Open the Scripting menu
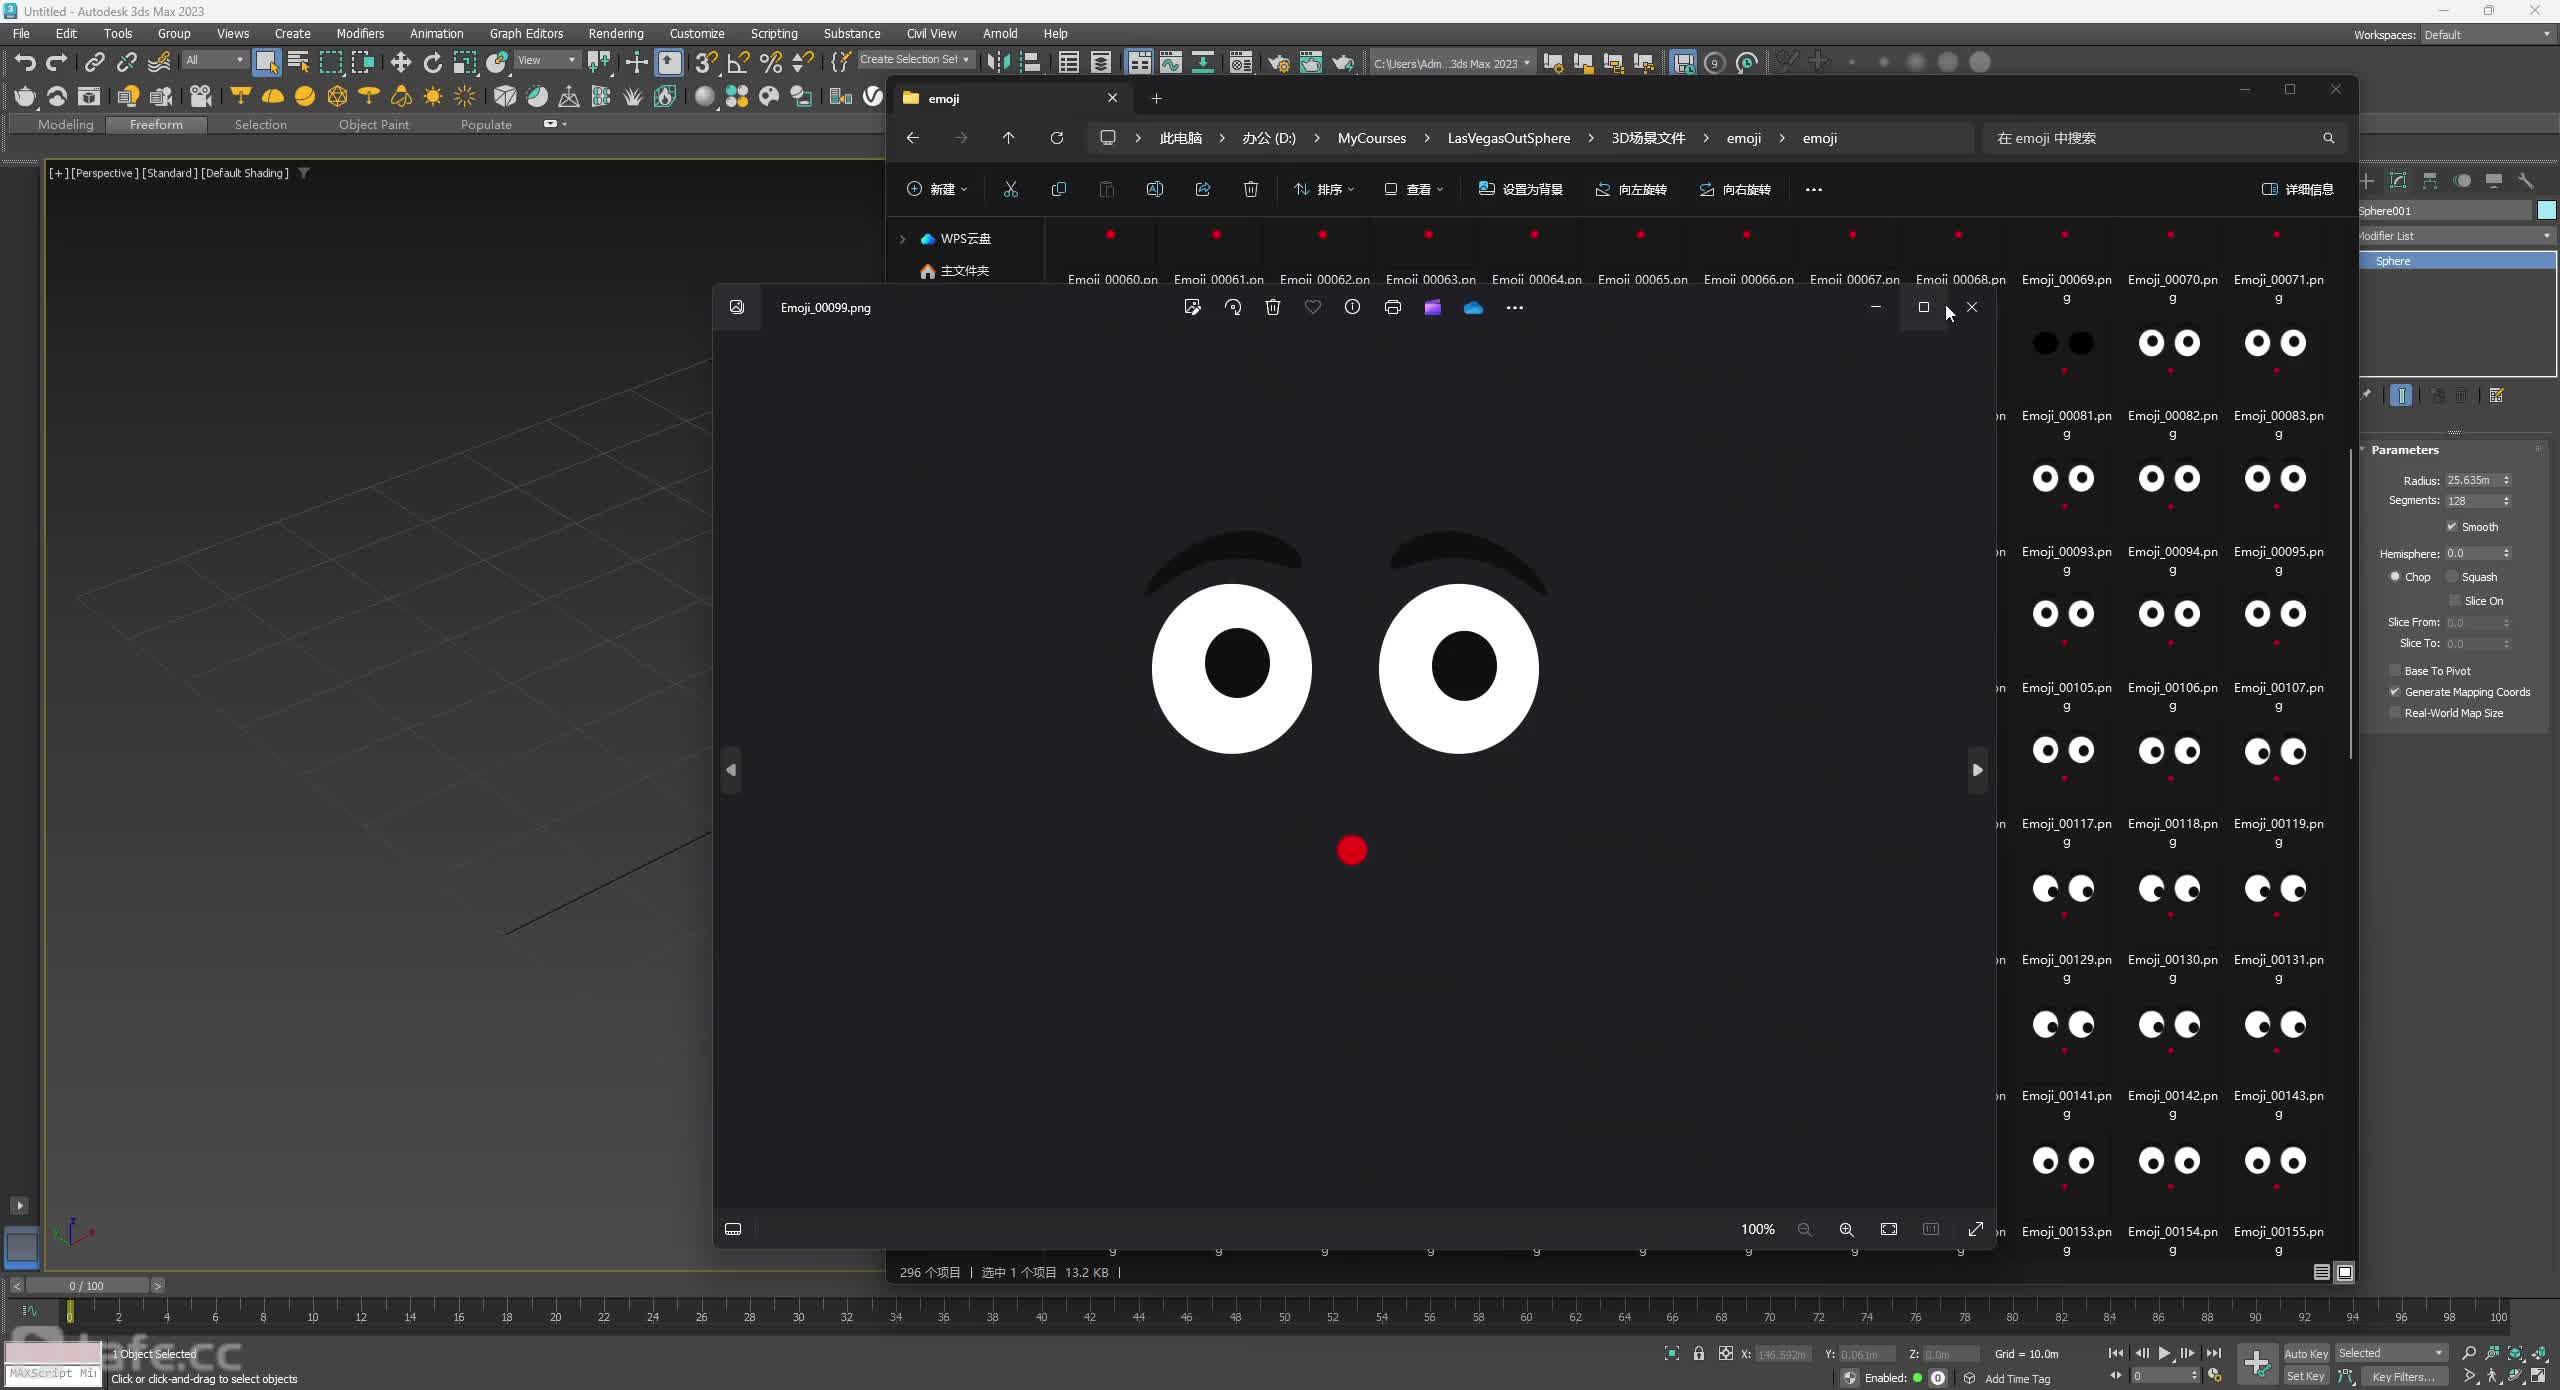The image size is (2560, 1390). (x=774, y=33)
